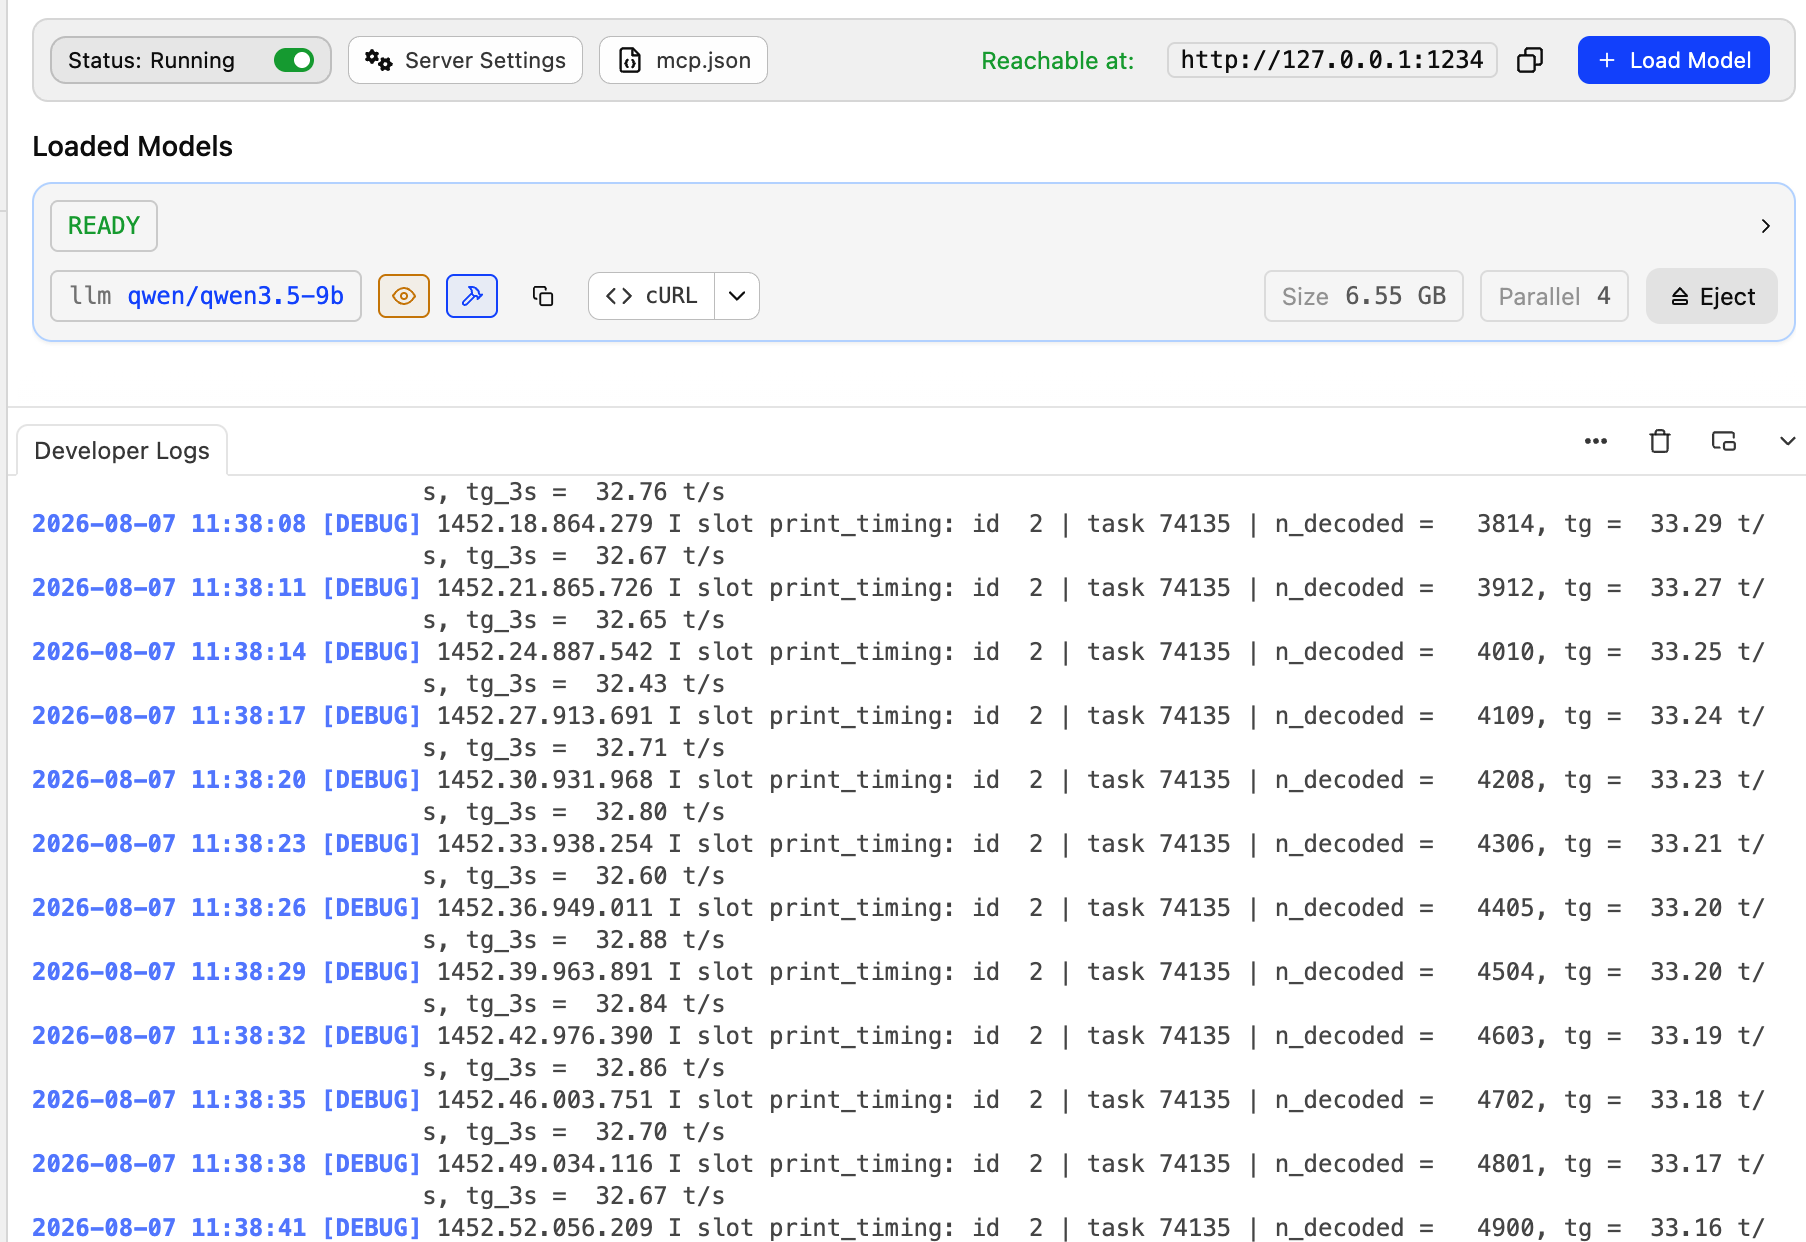Click the Parallel 4 label
Viewport: 1806px width, 1242px height.
(x=1554, y=296)
